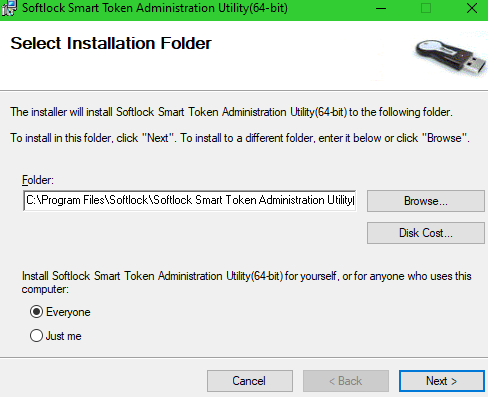The height and width of the screenshot is (397, 488).
Task: Select the Everyone radio button
Action: (x=36, y=312)
